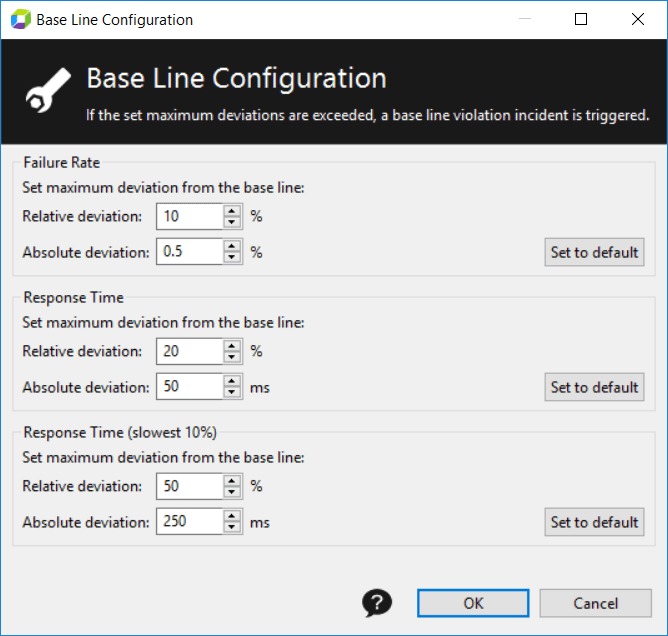Viewport: 668px width, 636px height.
Task: Confirm settings with OK button
Action: coord(473,603)
